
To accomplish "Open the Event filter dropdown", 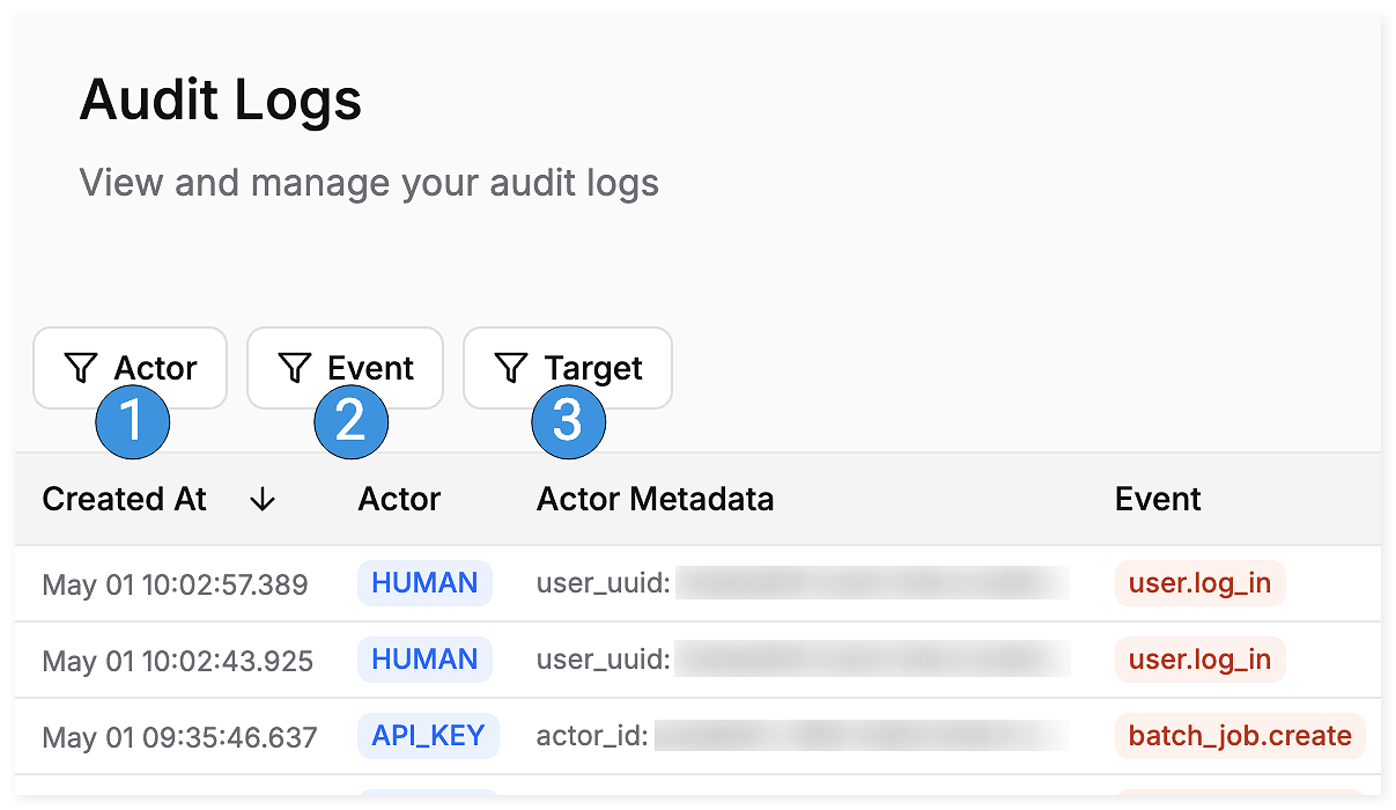I will (345, 368).
